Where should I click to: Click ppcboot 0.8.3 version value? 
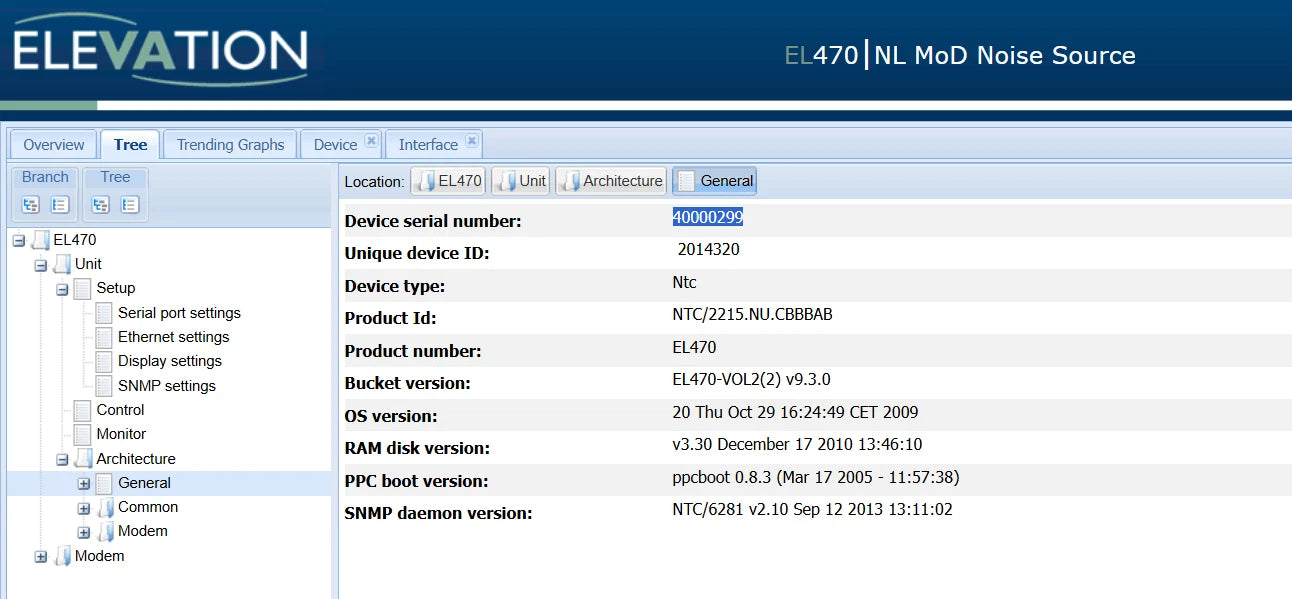816,477
